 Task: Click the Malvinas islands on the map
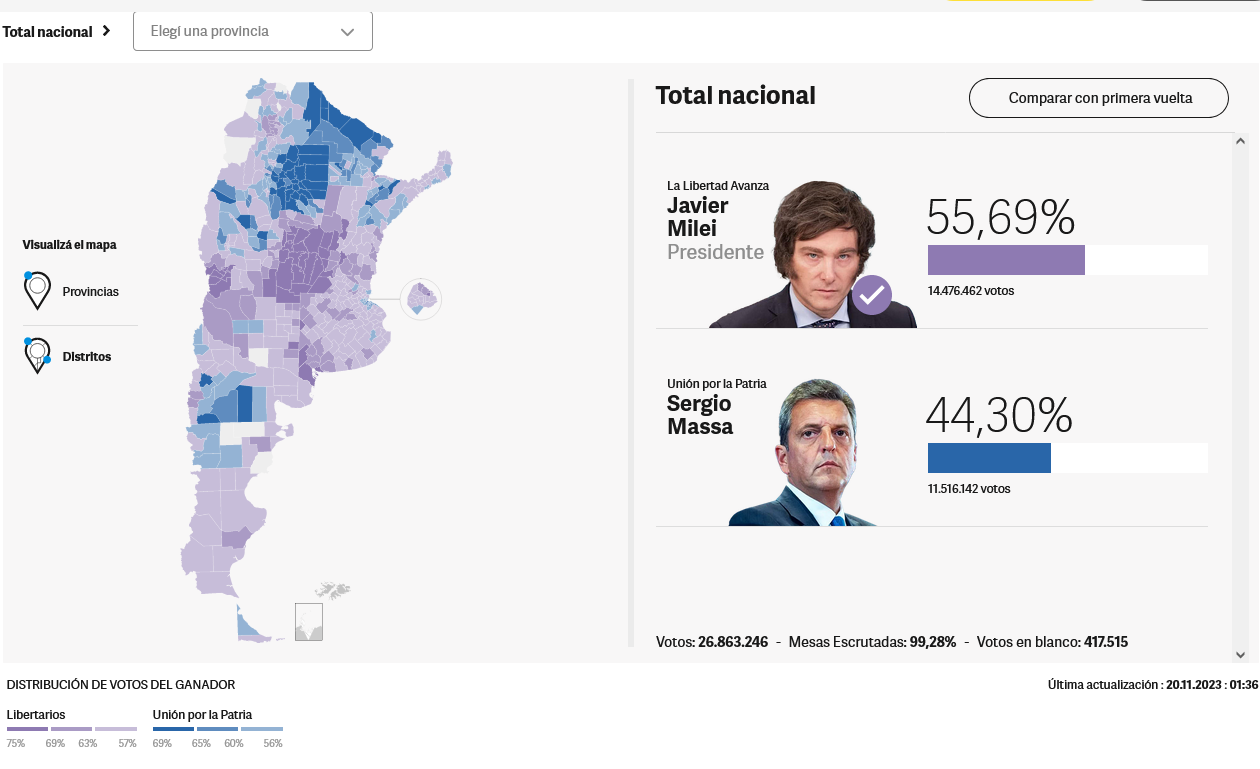(x=332, y=589)
